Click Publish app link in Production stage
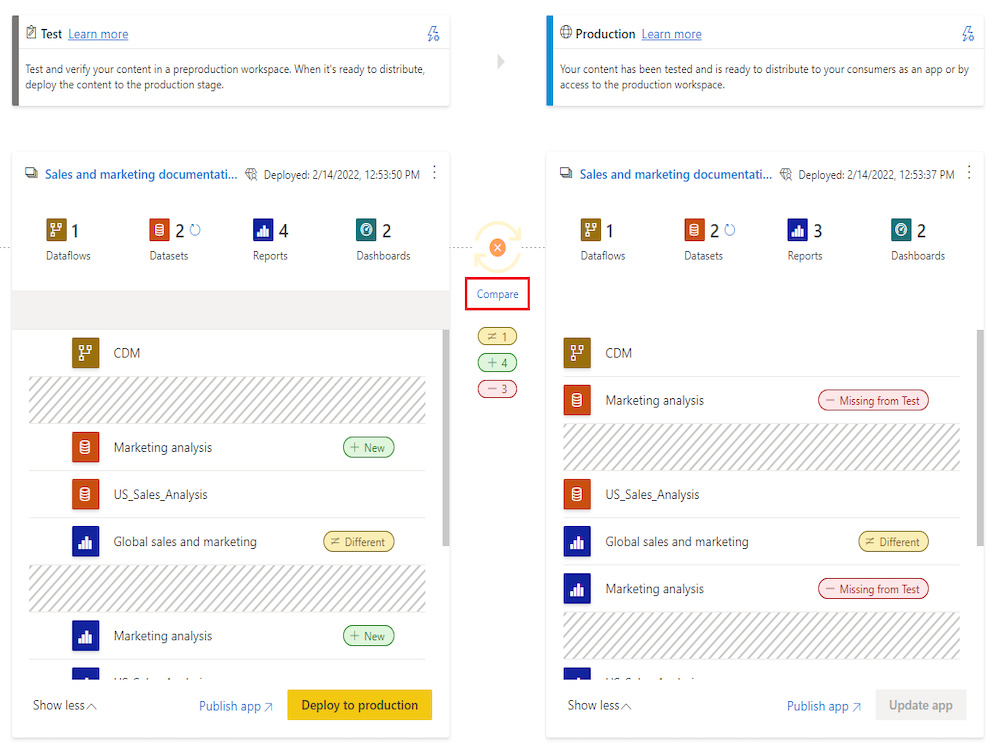The image size is (1000, 750). coord(824,706)
